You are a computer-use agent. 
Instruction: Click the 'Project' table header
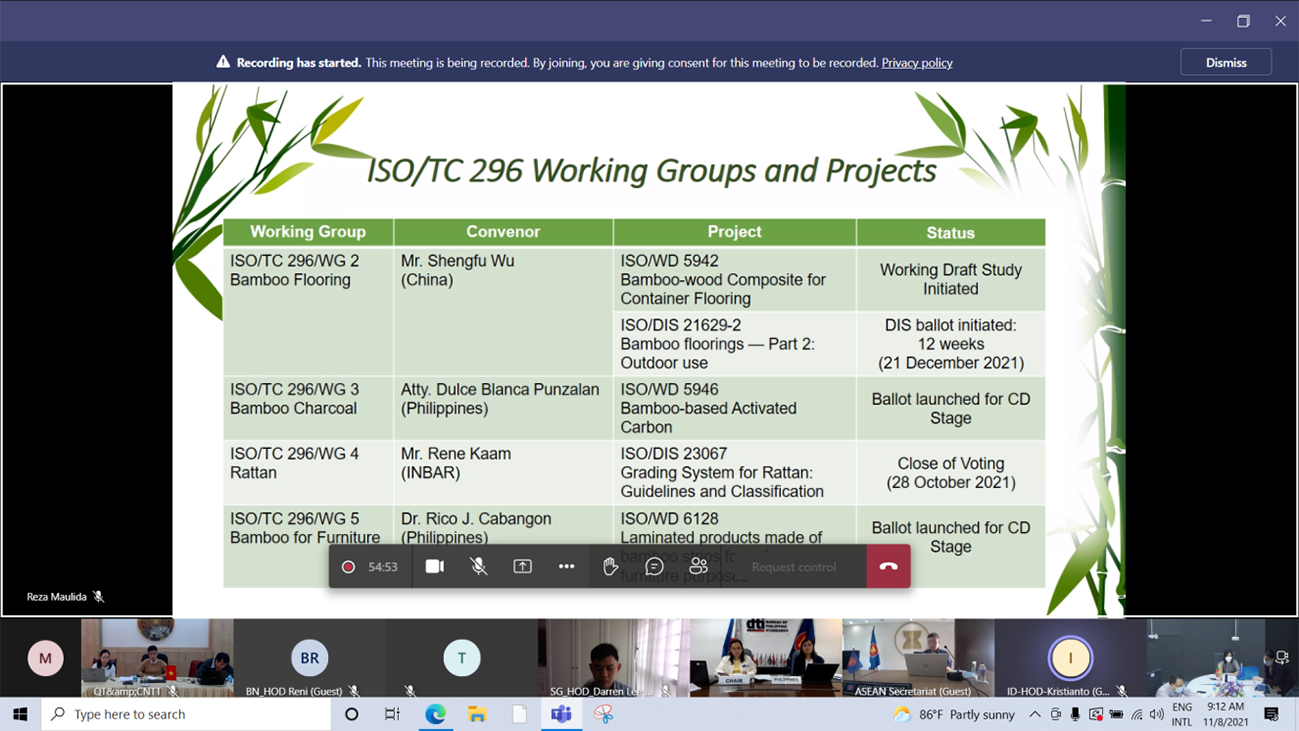pyautogui.click(x=734, y=231)
